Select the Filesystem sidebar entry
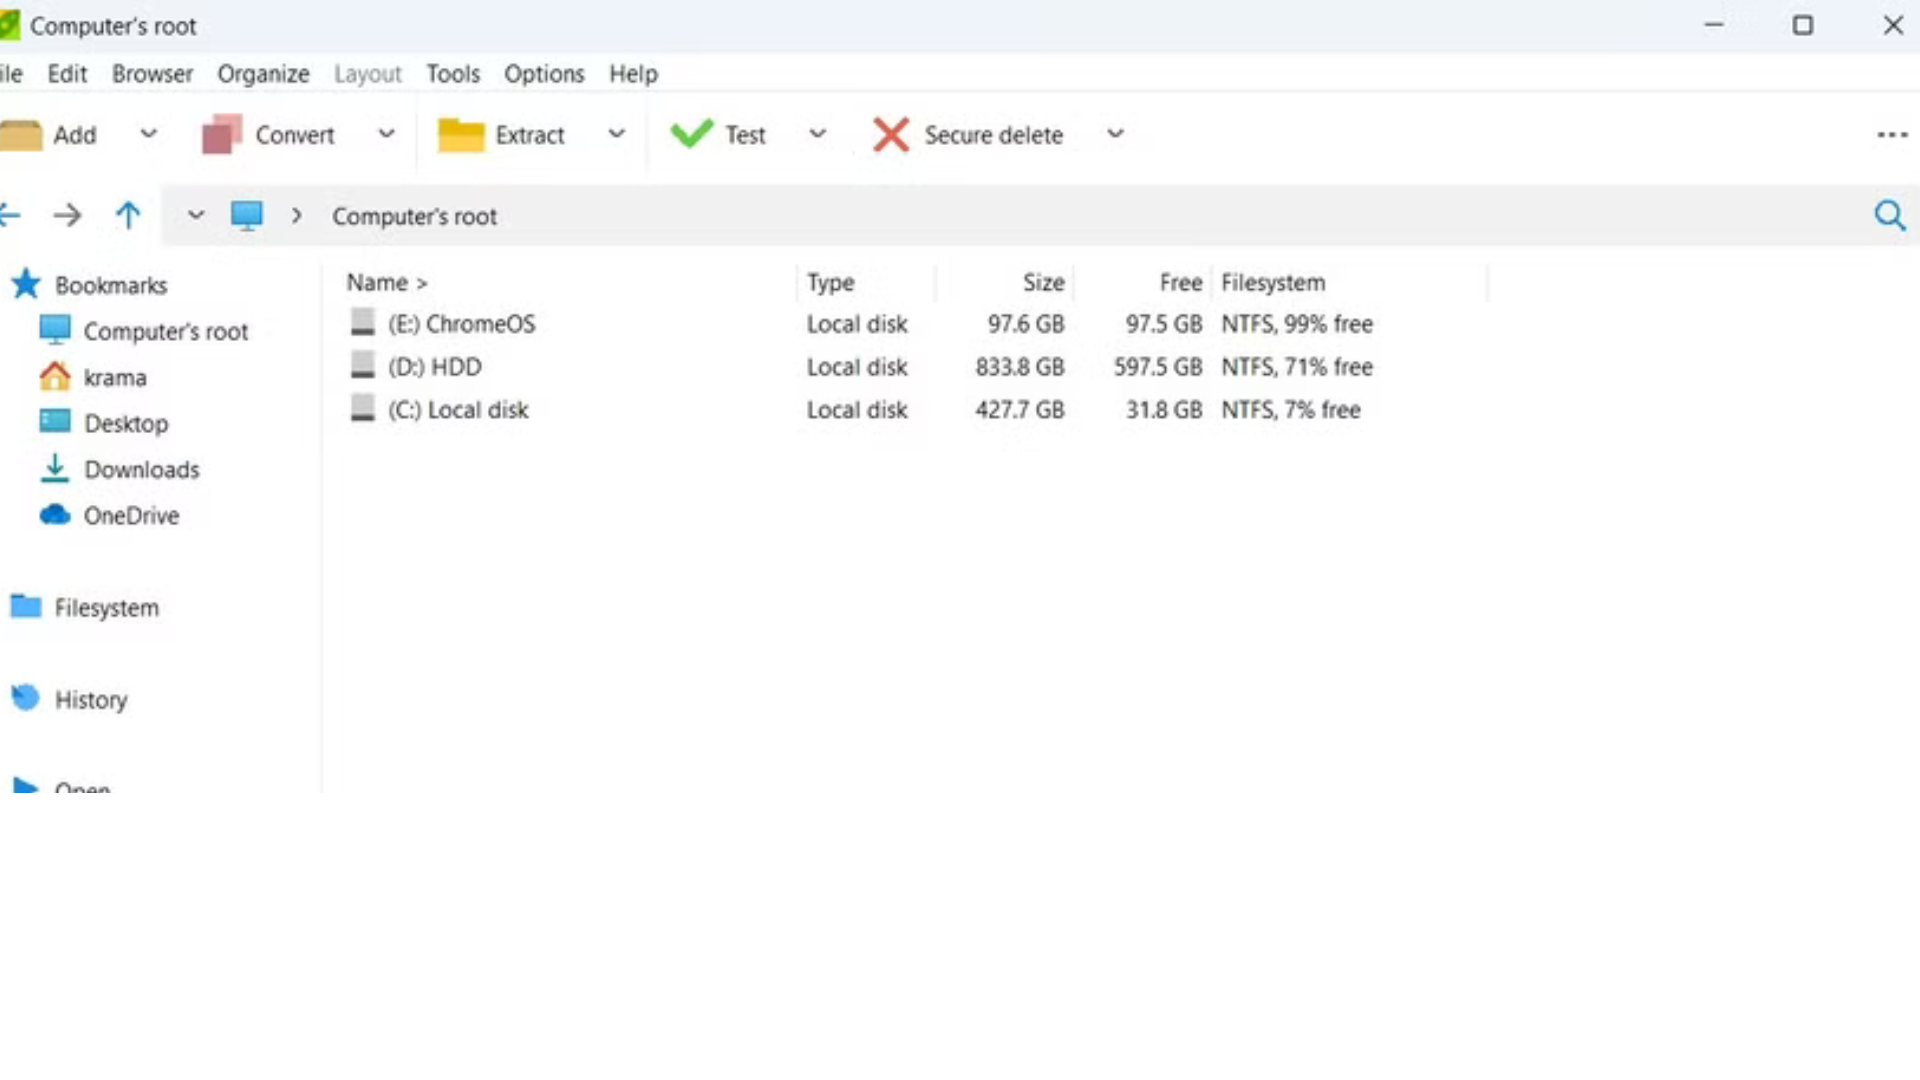Screen dimensions: 1920x1080 pos(106,607)
